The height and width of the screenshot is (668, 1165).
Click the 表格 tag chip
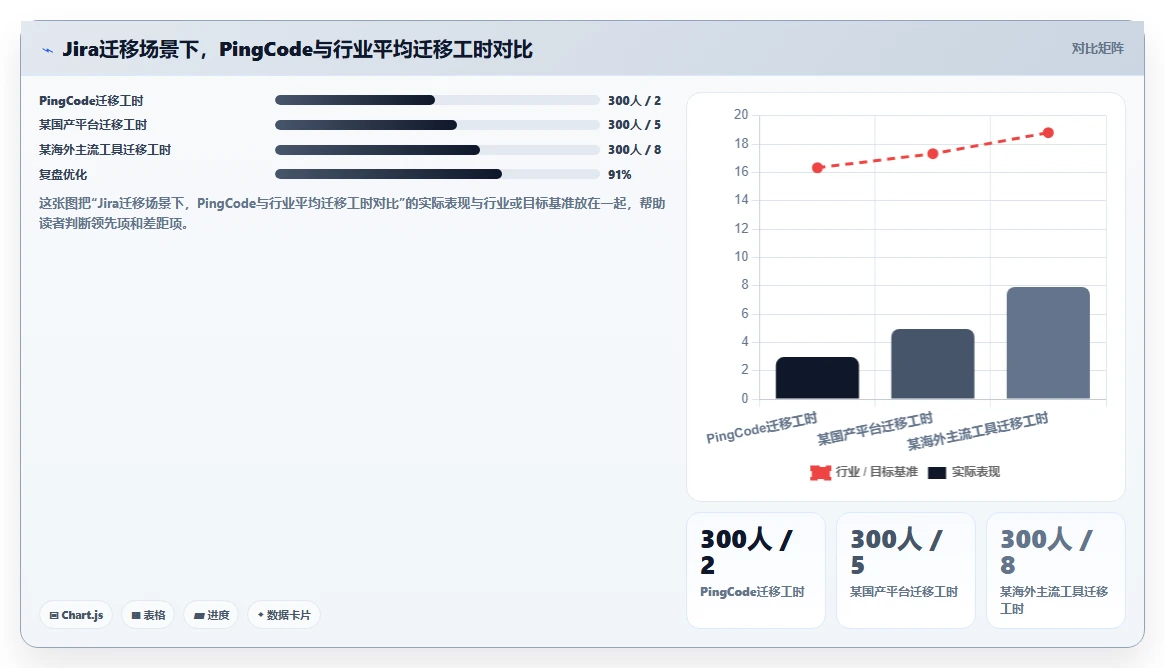click(x=148, y=615)
